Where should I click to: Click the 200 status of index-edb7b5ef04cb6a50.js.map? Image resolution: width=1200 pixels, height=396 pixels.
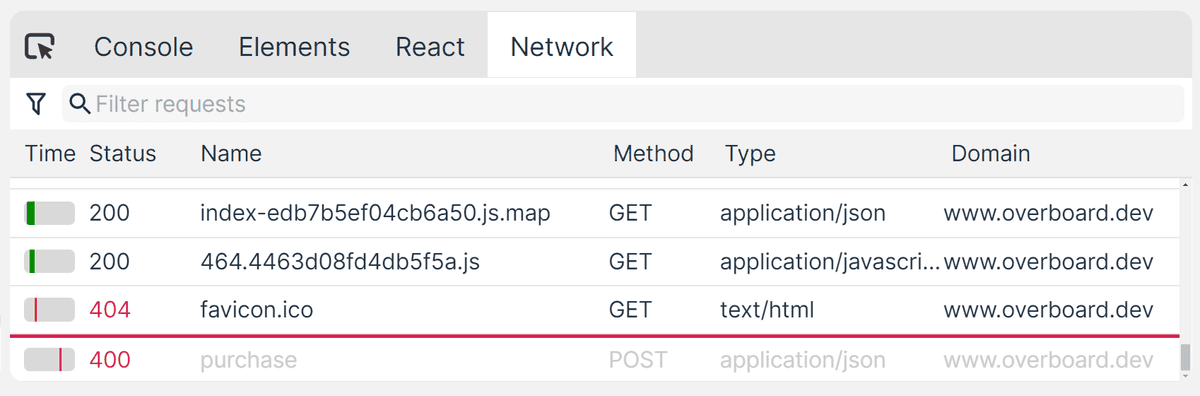tap(109, 213)
